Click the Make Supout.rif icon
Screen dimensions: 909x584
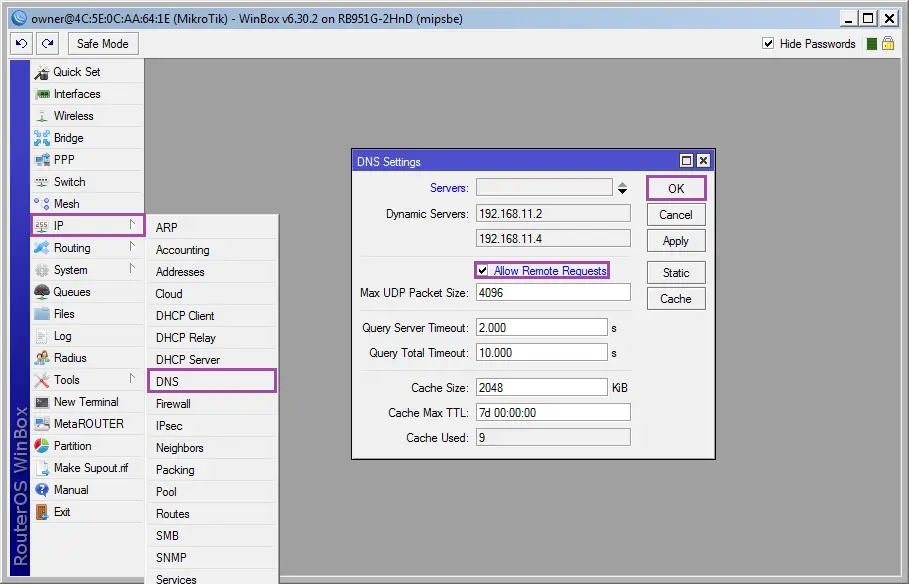click(42, 468)
